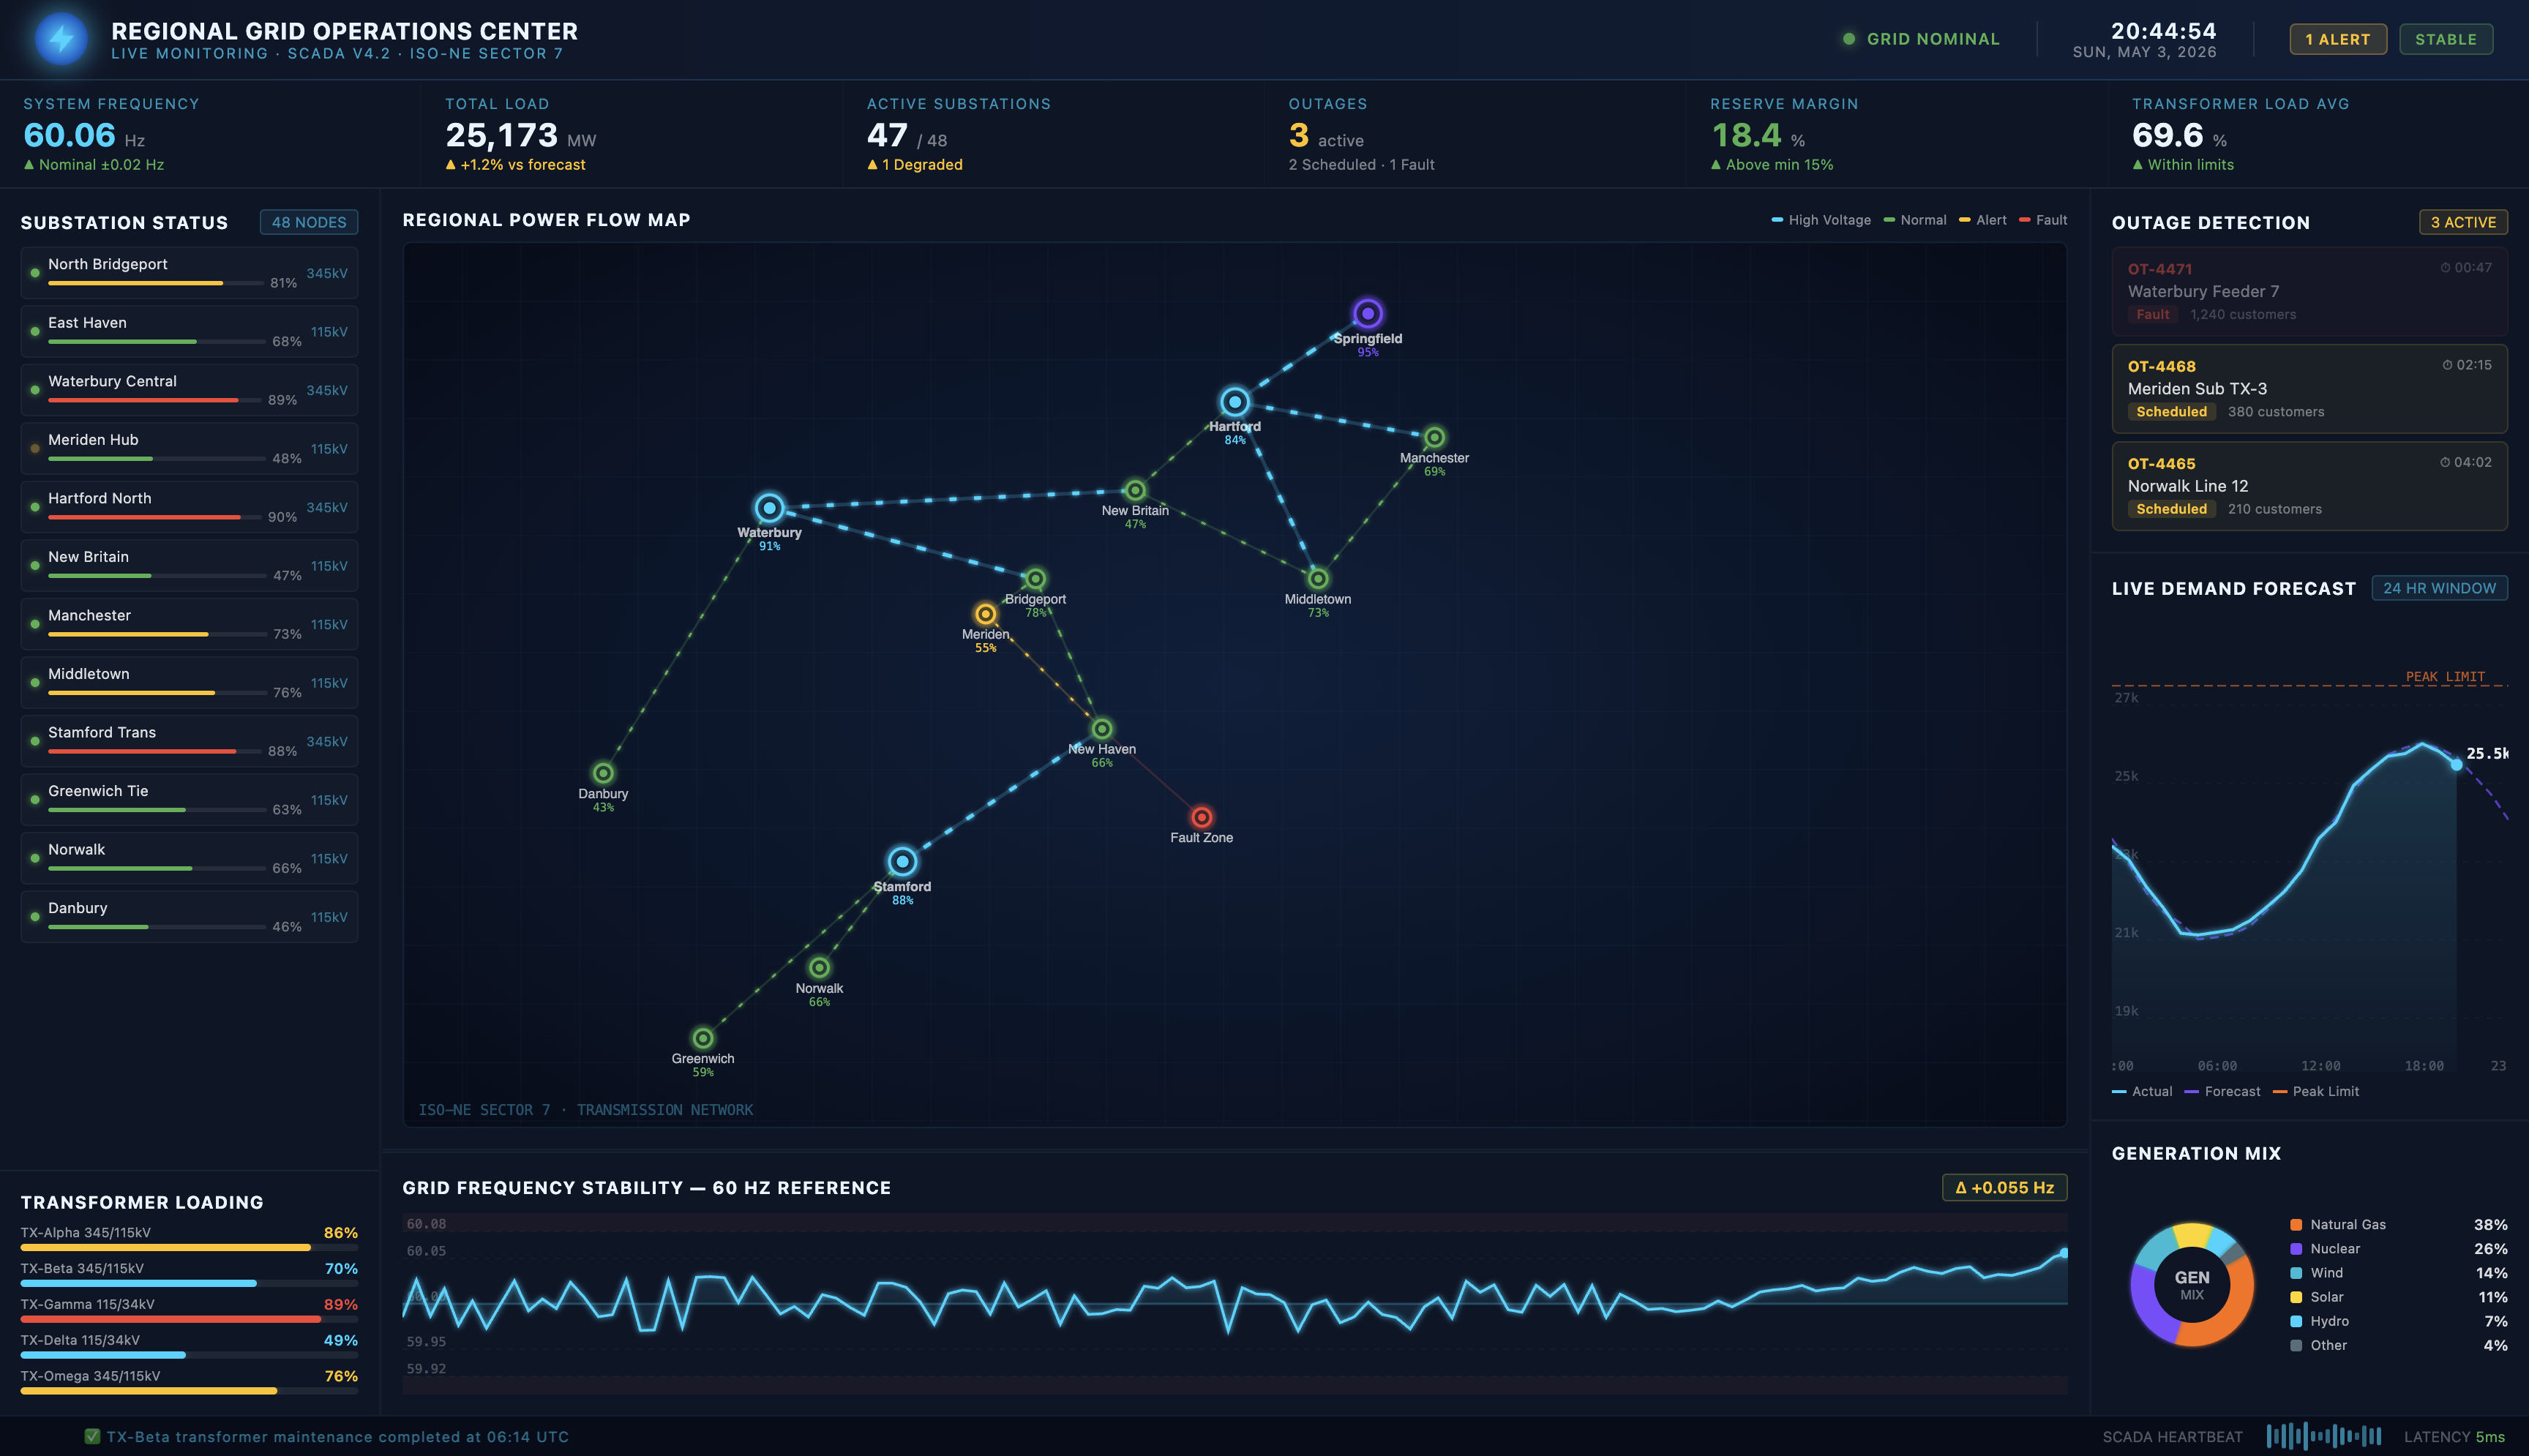Click the 69.6 % transformer load value
Viewport: 2529px width, 1456px height.
(x=2179, y=135)
